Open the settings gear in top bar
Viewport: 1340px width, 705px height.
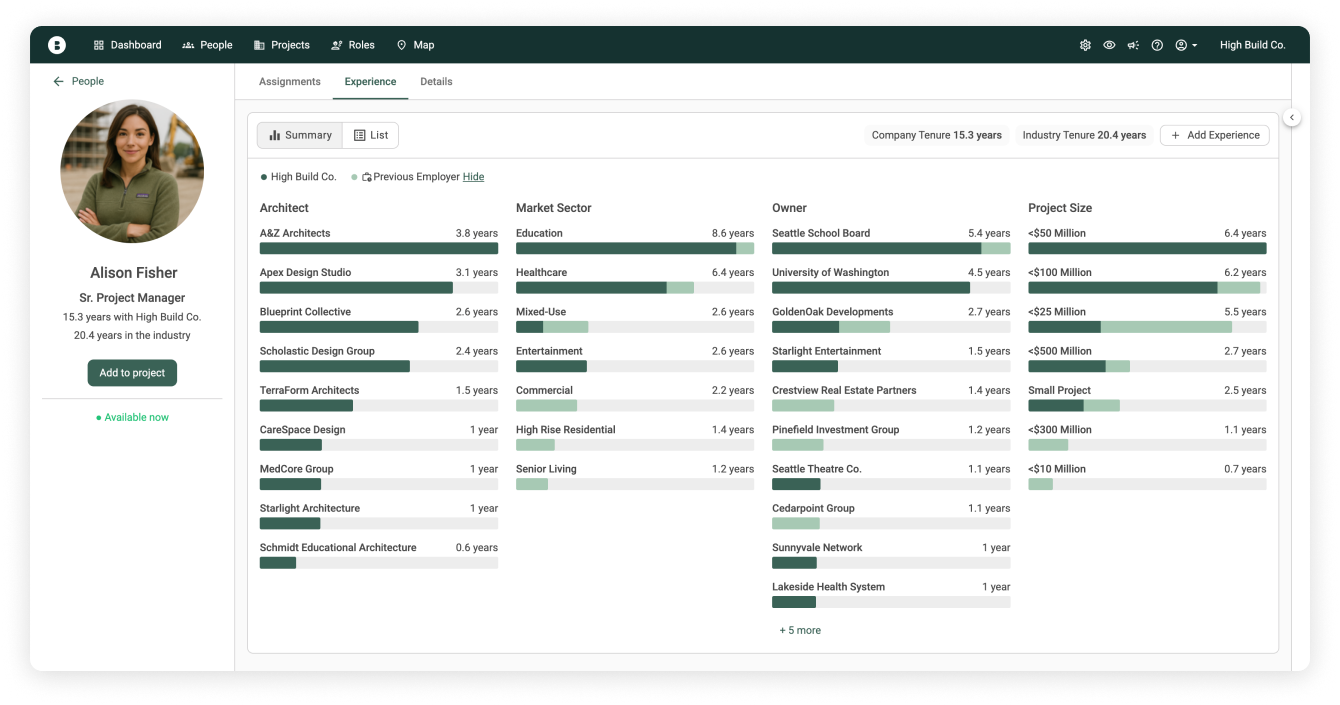(1085, 45)
